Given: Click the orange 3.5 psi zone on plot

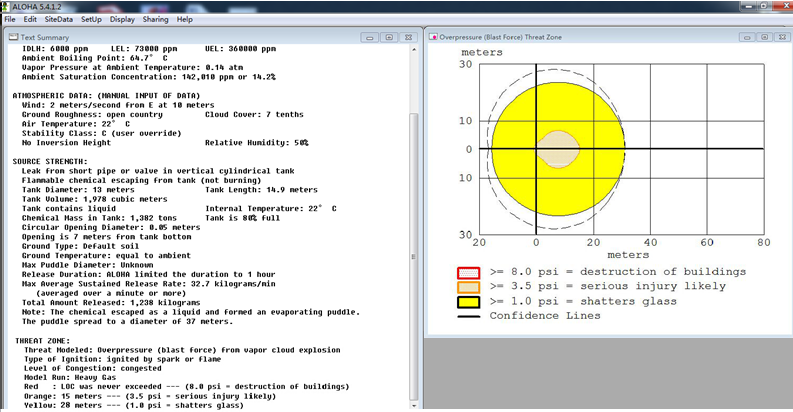Looking at the screenshot, I should [558, 149].
